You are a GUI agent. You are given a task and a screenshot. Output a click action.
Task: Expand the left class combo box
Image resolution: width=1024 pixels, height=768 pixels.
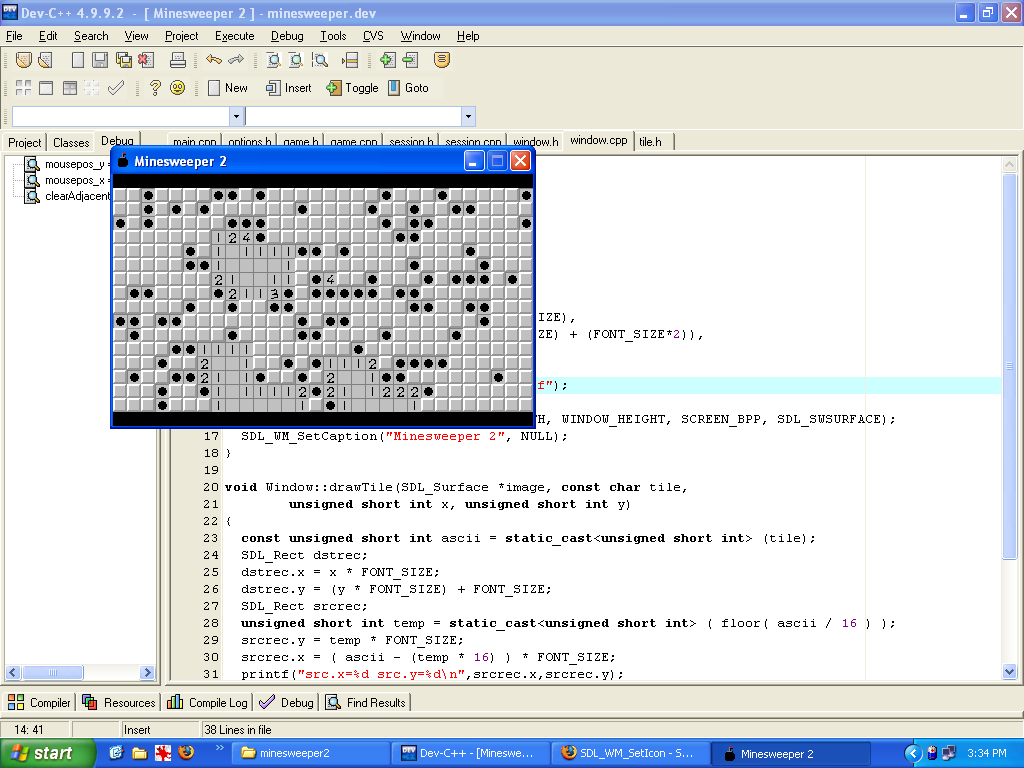pyautogui.click(x=236, y=117)
